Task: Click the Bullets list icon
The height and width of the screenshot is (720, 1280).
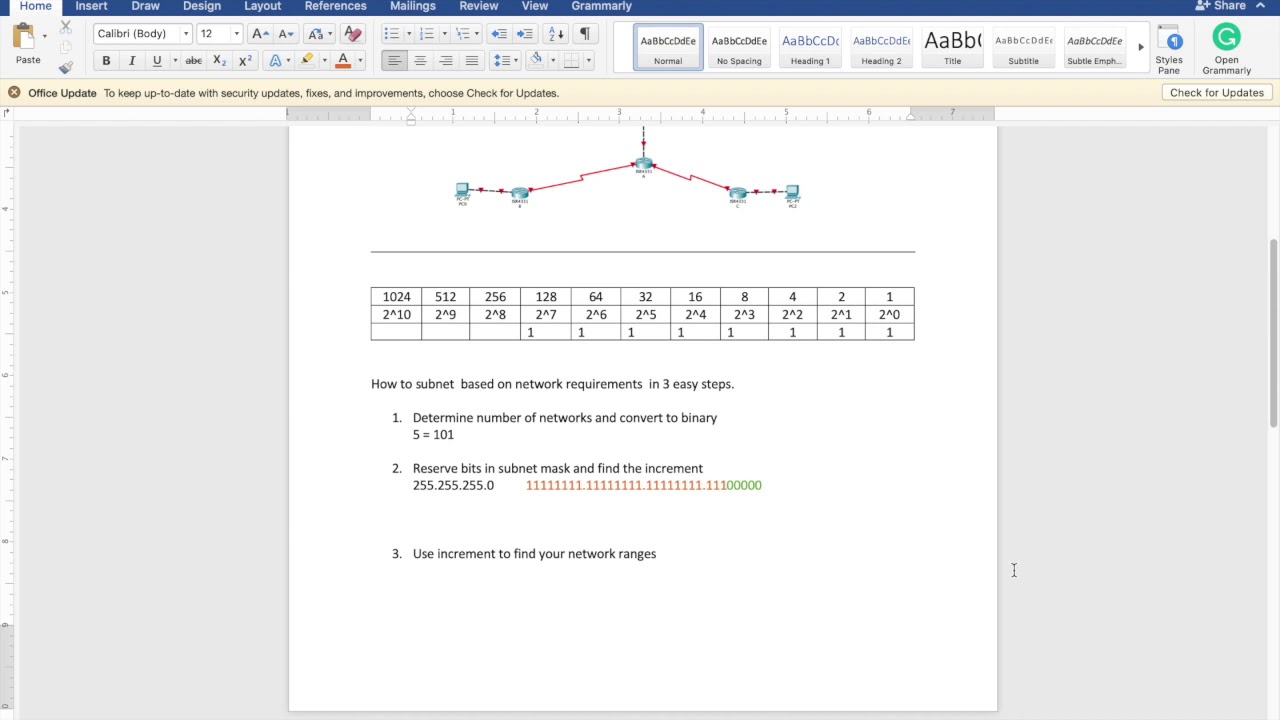Action: pos(391,34)
